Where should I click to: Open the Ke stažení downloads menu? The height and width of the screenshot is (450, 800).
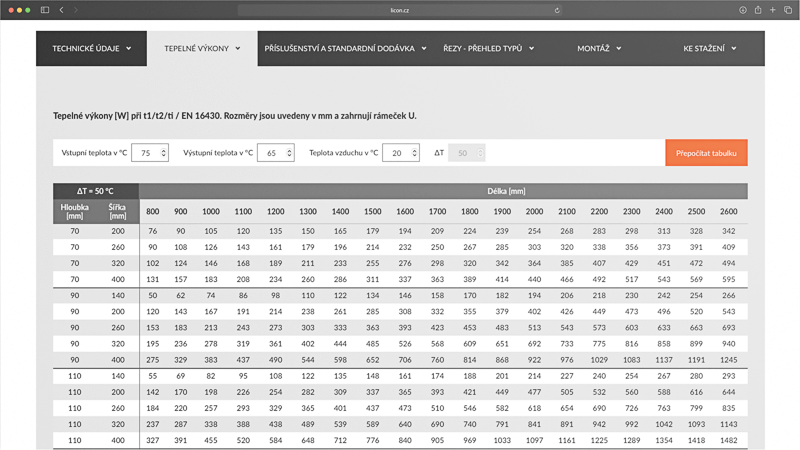[x=709, y=48]
